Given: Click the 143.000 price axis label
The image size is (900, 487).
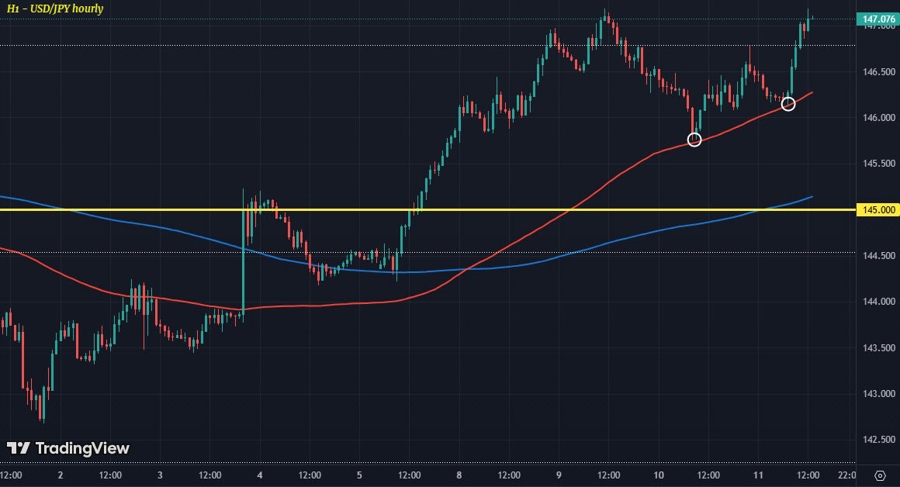Looking at the screenshot, I should click(x=879, y=393).
